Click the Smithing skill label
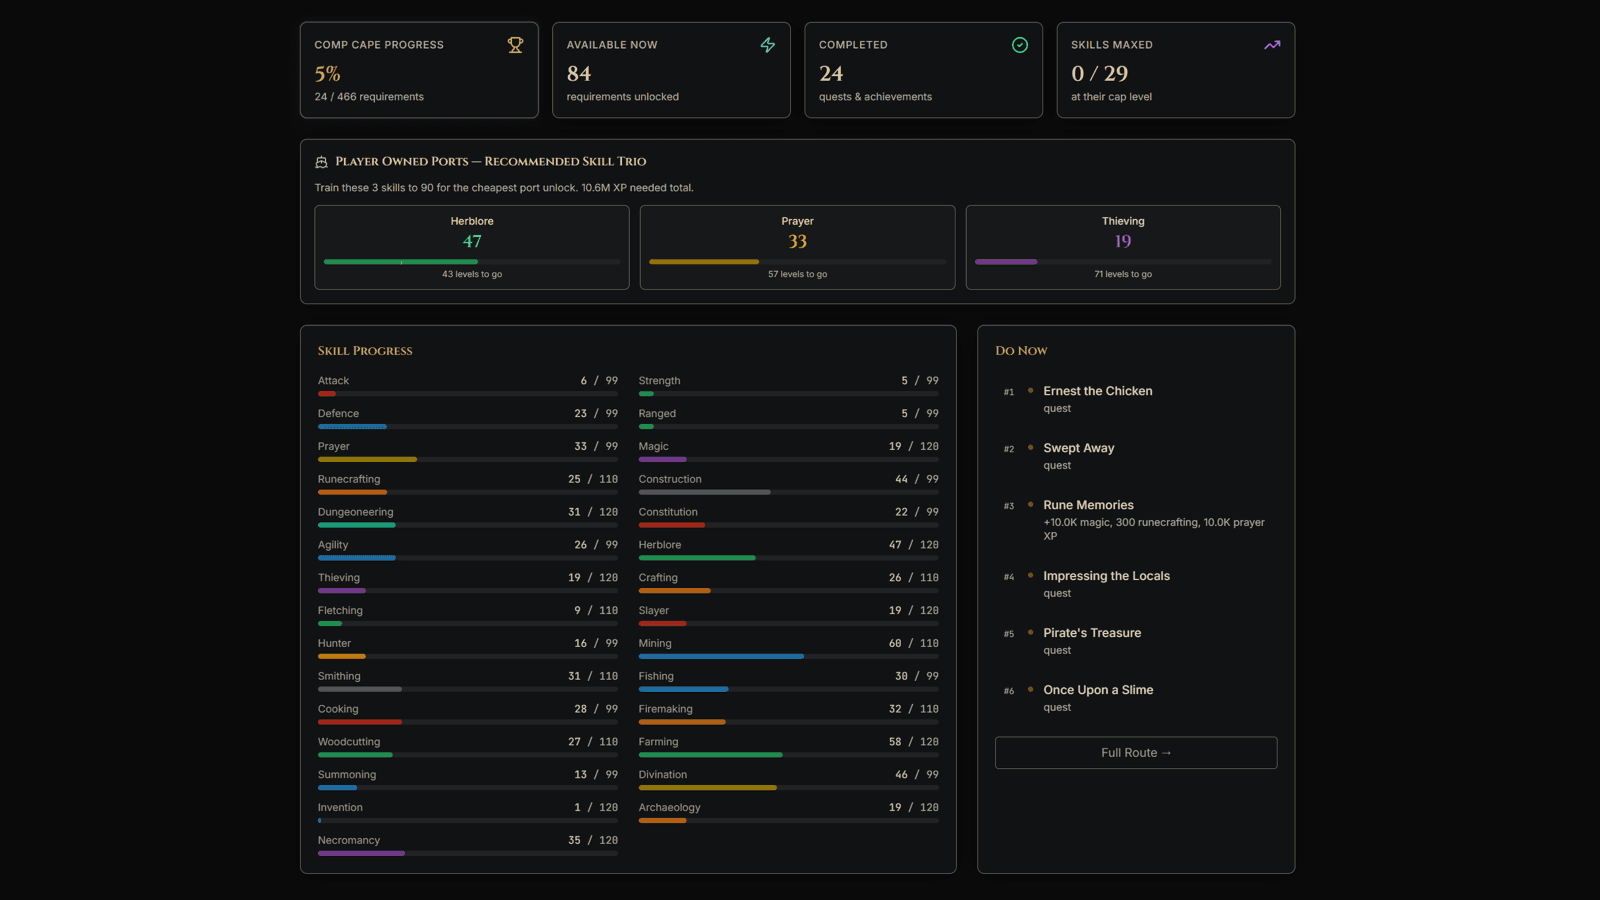Screen dimensions: 1600x900 tap(339, 677)
